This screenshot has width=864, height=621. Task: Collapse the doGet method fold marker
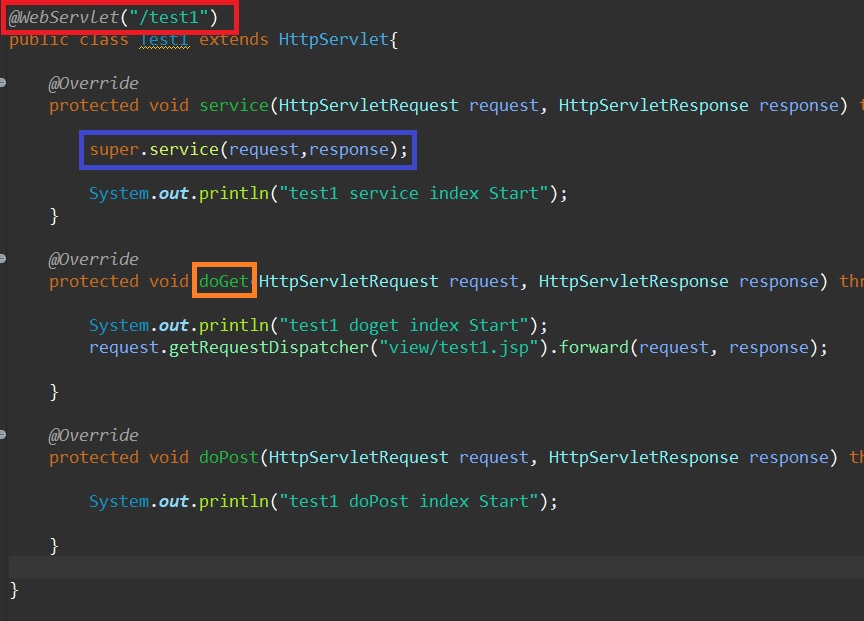click(x=2, y=258)
